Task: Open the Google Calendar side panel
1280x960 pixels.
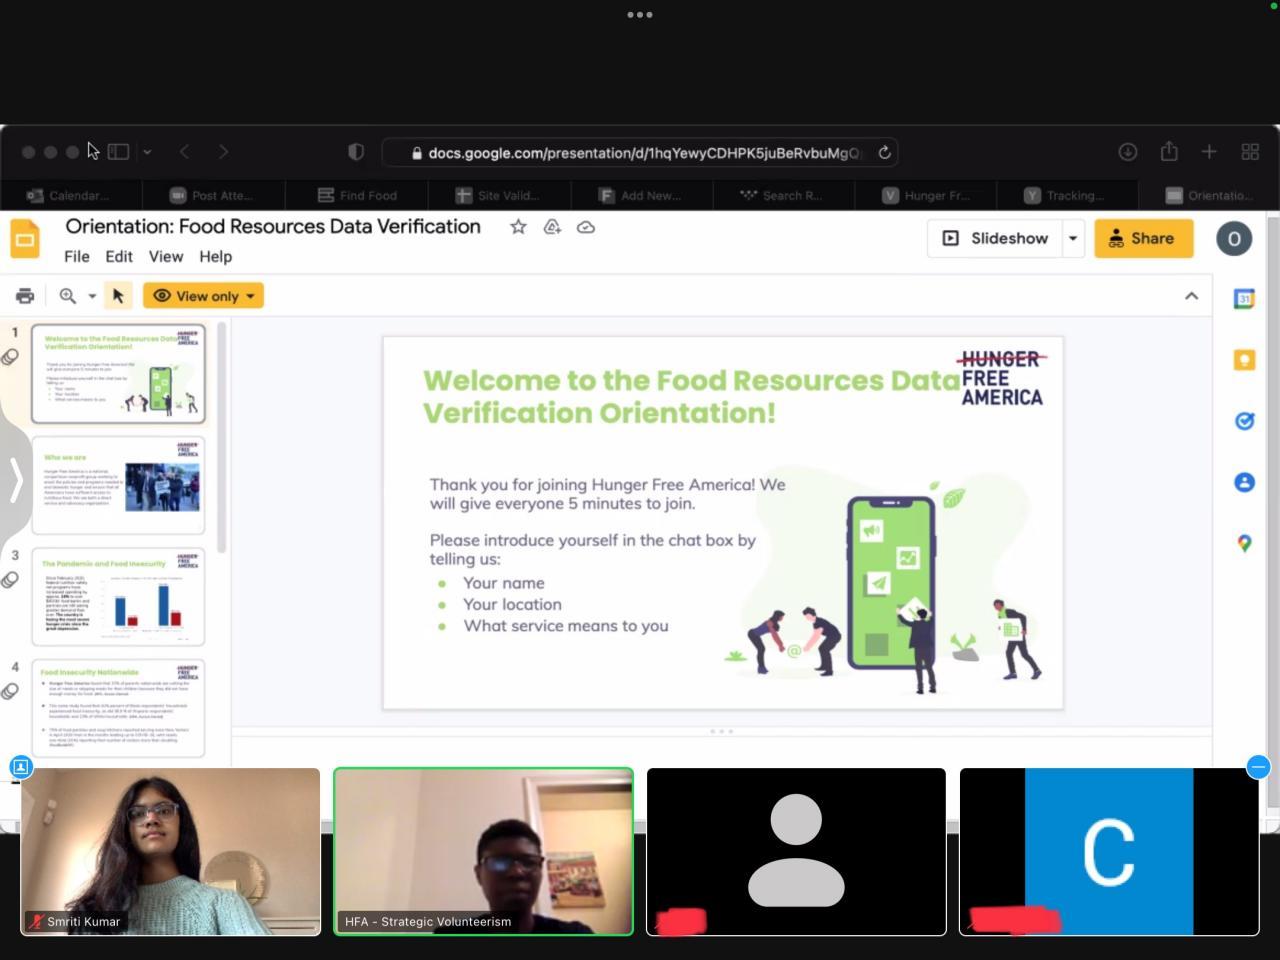Action: click(1244, 299)
